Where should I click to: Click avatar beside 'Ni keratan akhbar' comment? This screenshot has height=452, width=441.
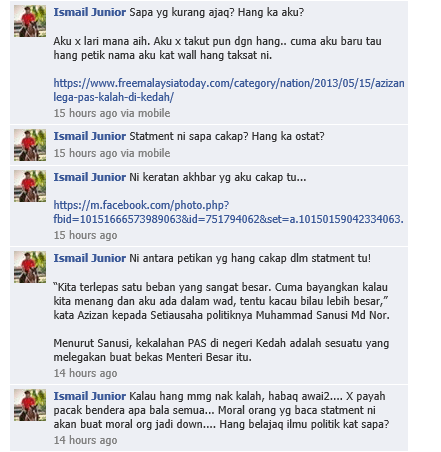coord(30,186)
